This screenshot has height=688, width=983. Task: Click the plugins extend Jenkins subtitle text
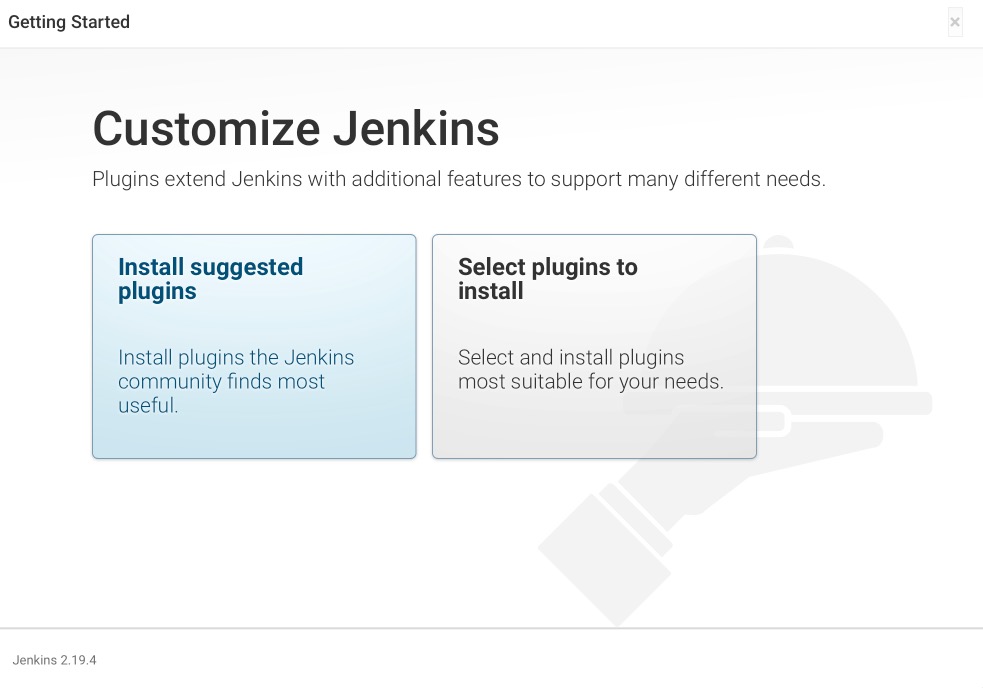click(458, 180)
